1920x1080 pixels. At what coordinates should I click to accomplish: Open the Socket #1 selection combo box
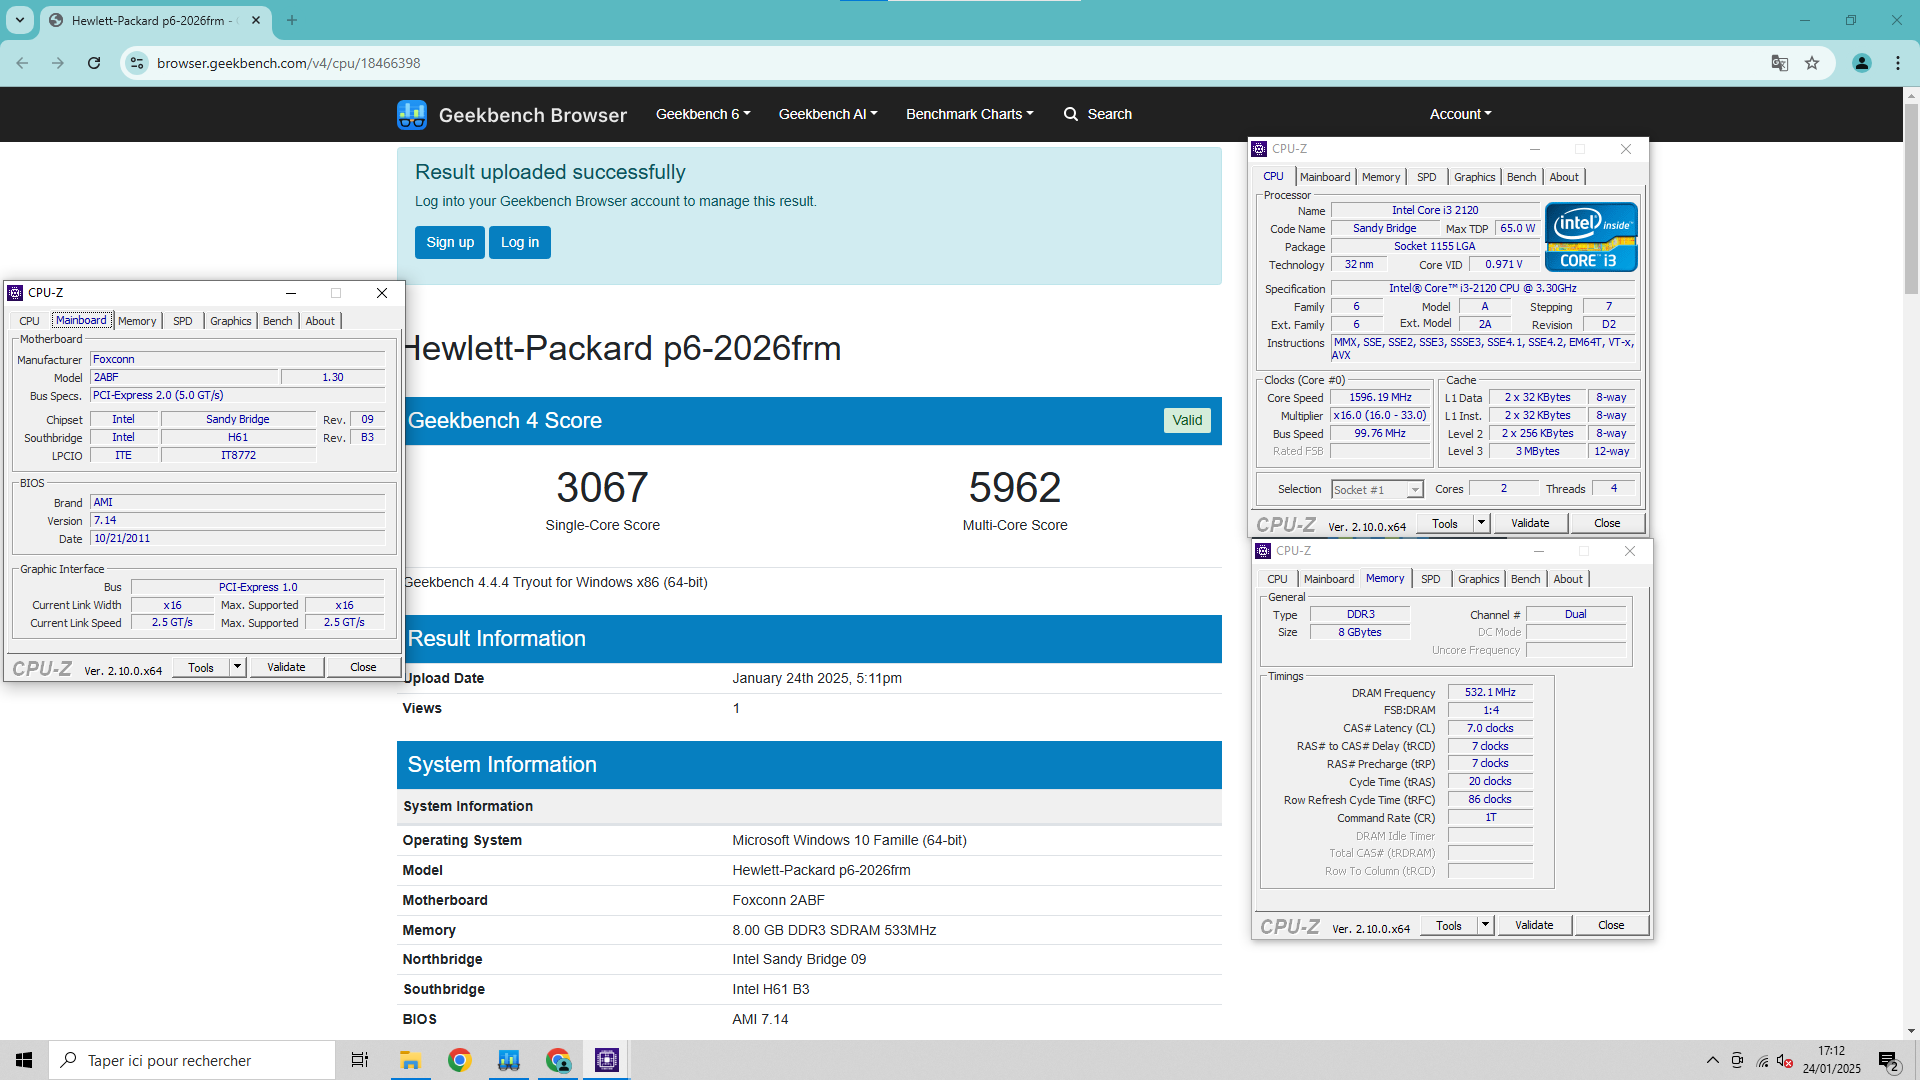1377,489
